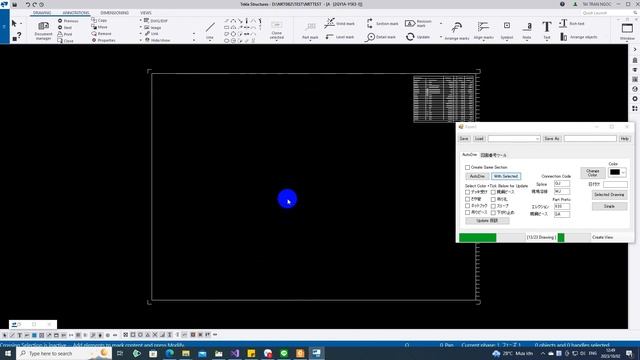Click the Change Color button
640x360 pixels.
(593, 173)
